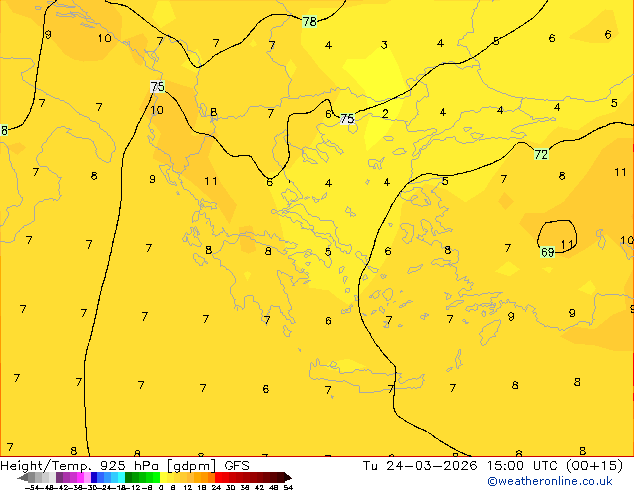Click the grey left arrow of the colour scale
The image size is (634, 490).
[x=22, y=477]
